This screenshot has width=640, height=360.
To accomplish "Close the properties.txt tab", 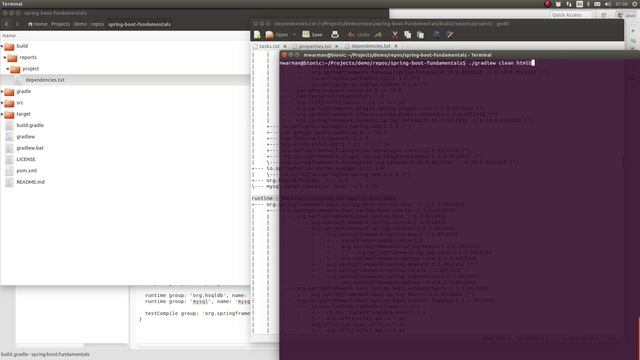I will click(x=337, y=46).
